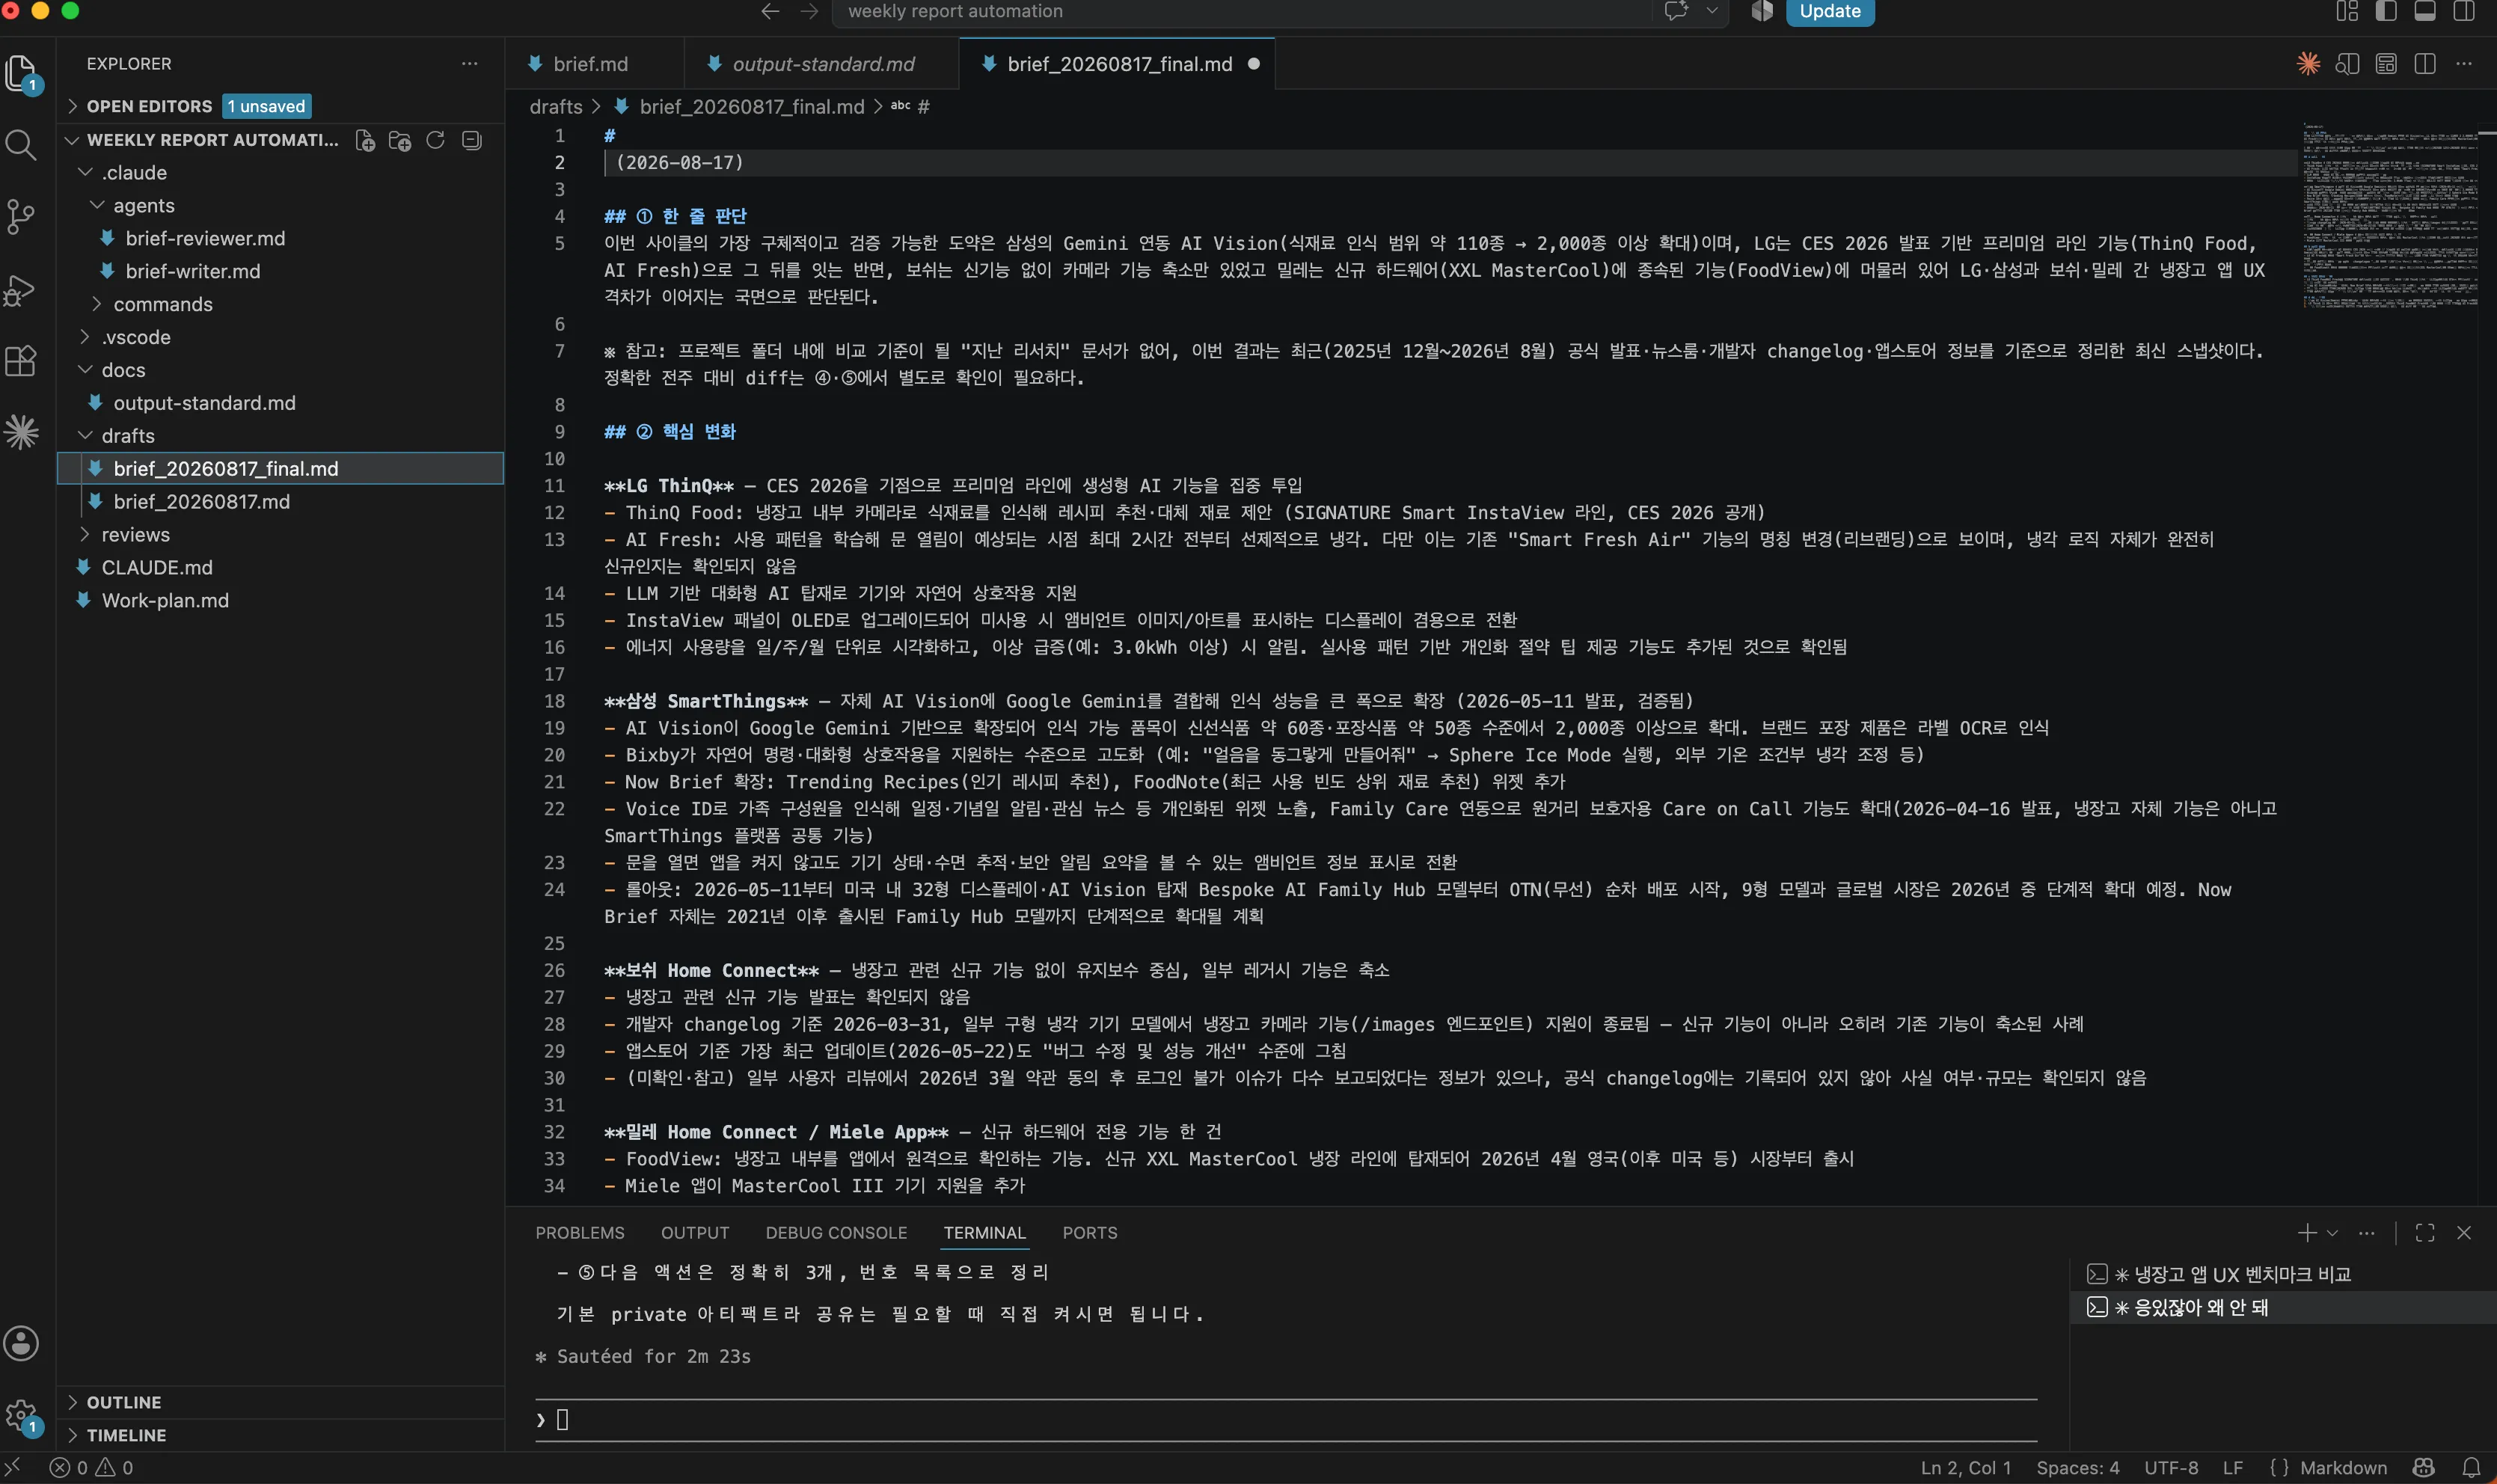Go back in navigation history
The height and width of the screenshot is (1484, 2497).
(770, 11)
